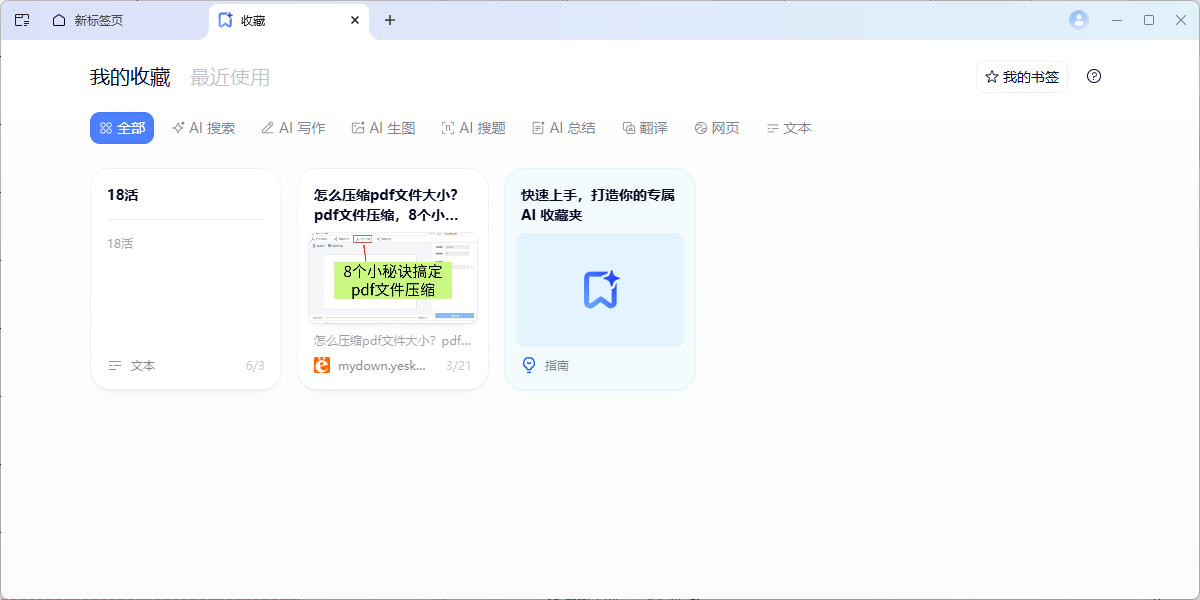1200x600 pixels.
Task: Close the 收藏 tab
Action: (355, 20)
